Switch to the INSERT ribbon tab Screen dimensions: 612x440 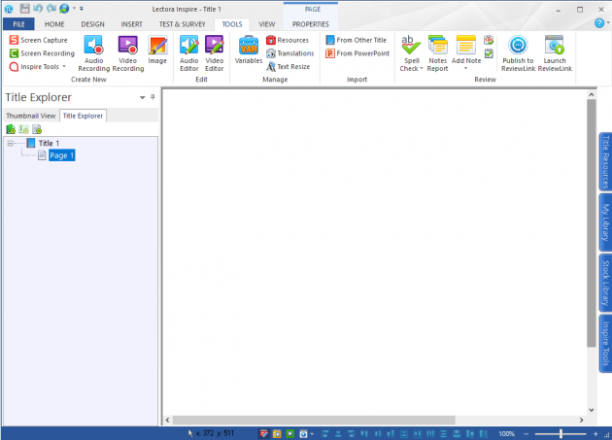pyautogui.click(x=132, y=24)
